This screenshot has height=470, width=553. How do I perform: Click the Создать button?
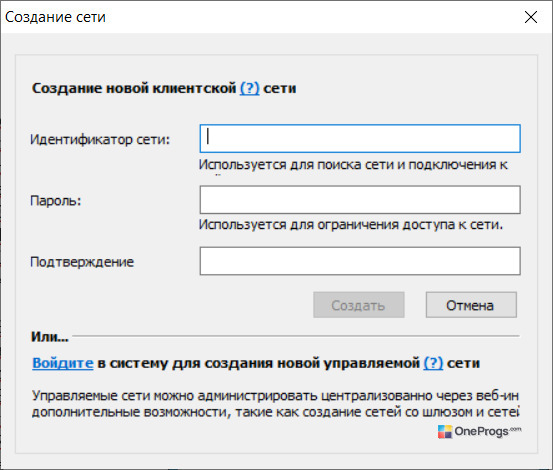[x=359, y=305]
